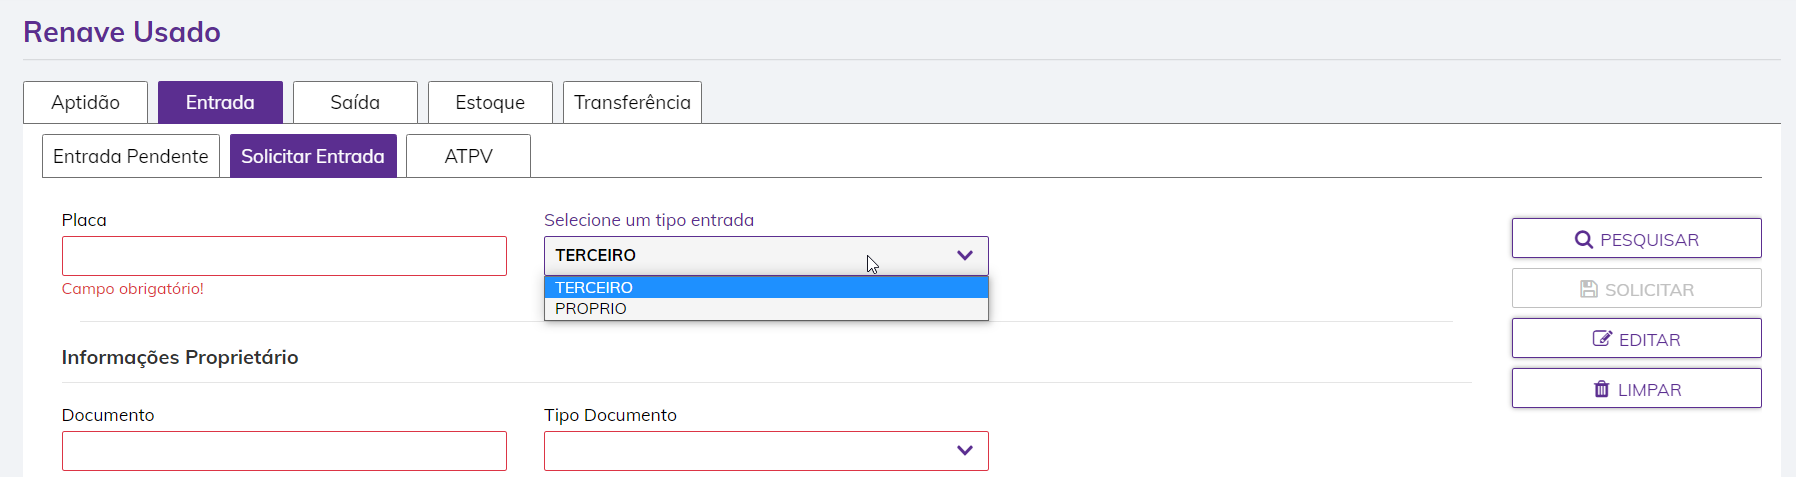
Task: Go to the Estoque tab
Action: click(x=490, y=103)
